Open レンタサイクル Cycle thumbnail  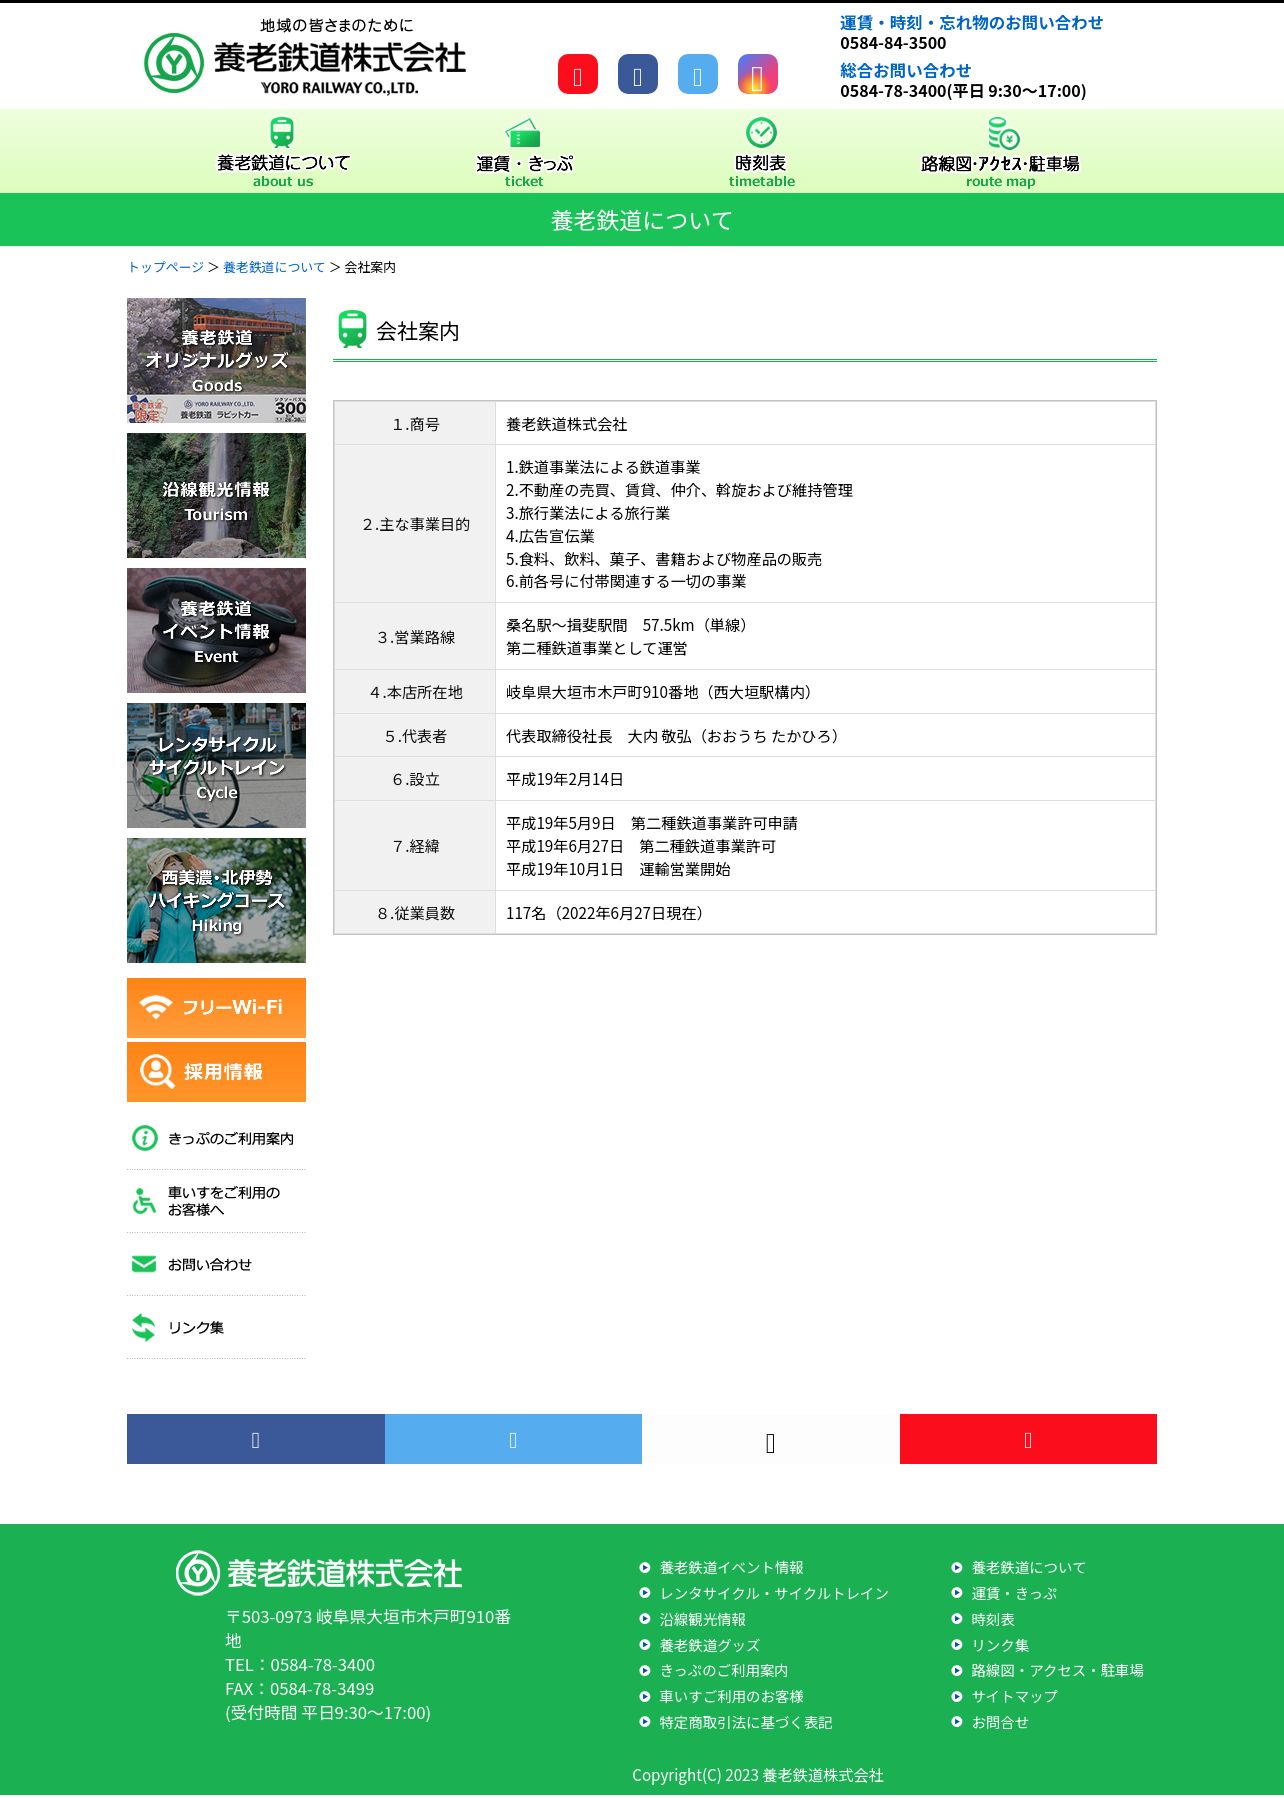216,765
